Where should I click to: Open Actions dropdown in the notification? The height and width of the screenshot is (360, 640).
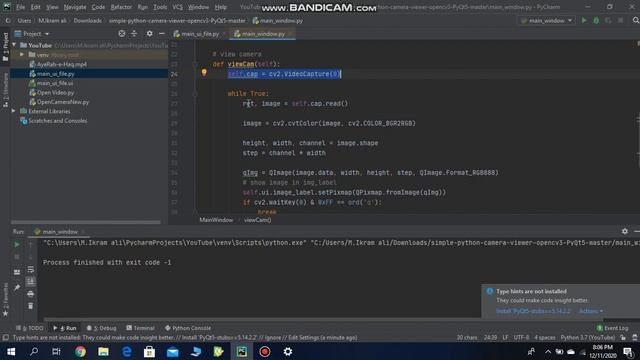[x=591, y=311]
